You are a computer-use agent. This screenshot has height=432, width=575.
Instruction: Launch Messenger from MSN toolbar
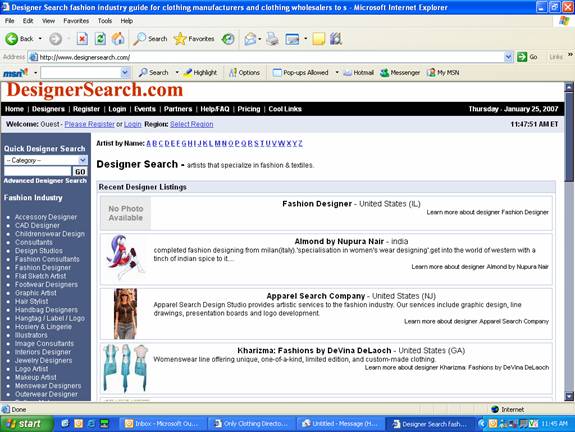400,73
